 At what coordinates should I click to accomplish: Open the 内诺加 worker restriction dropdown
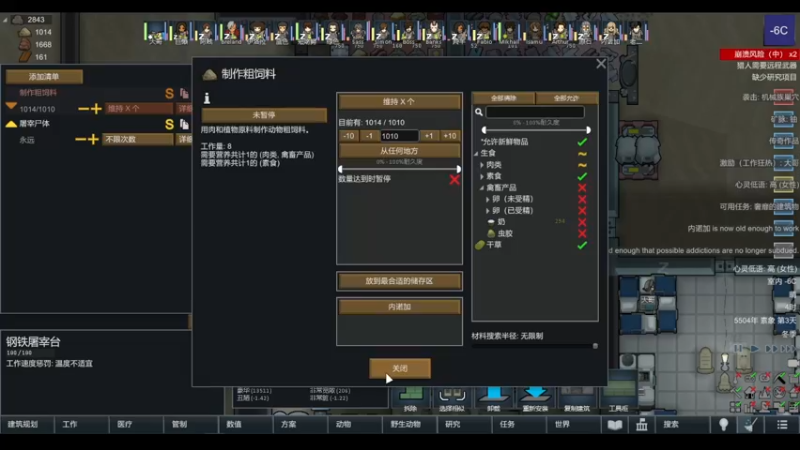tap(399, 307)
